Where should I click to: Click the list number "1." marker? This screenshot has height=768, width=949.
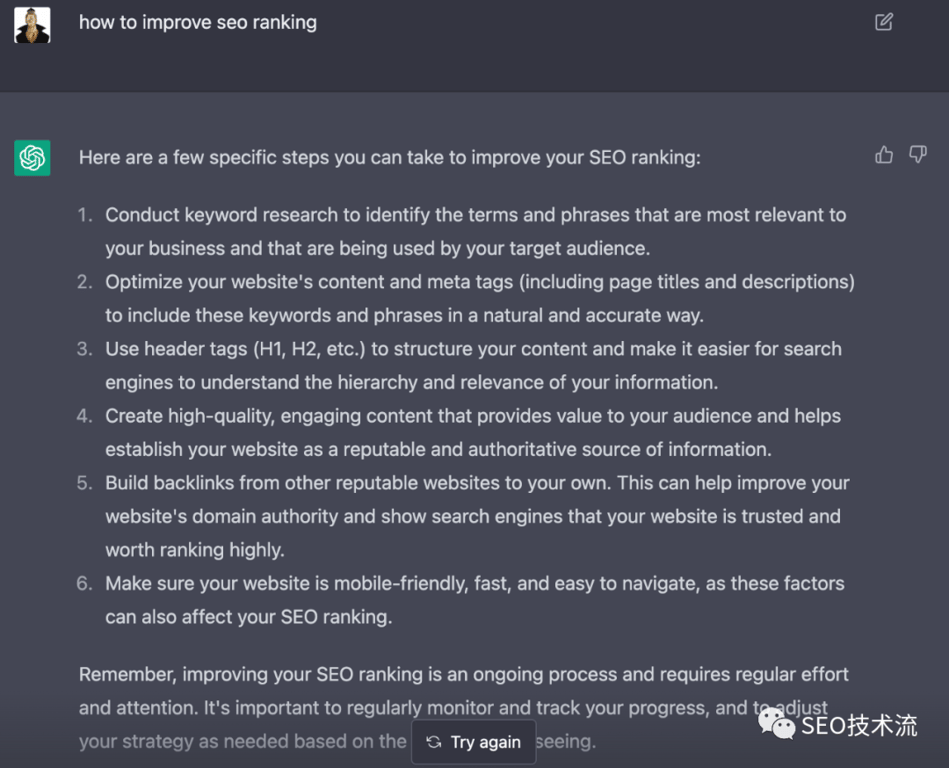tap(85, 215)
